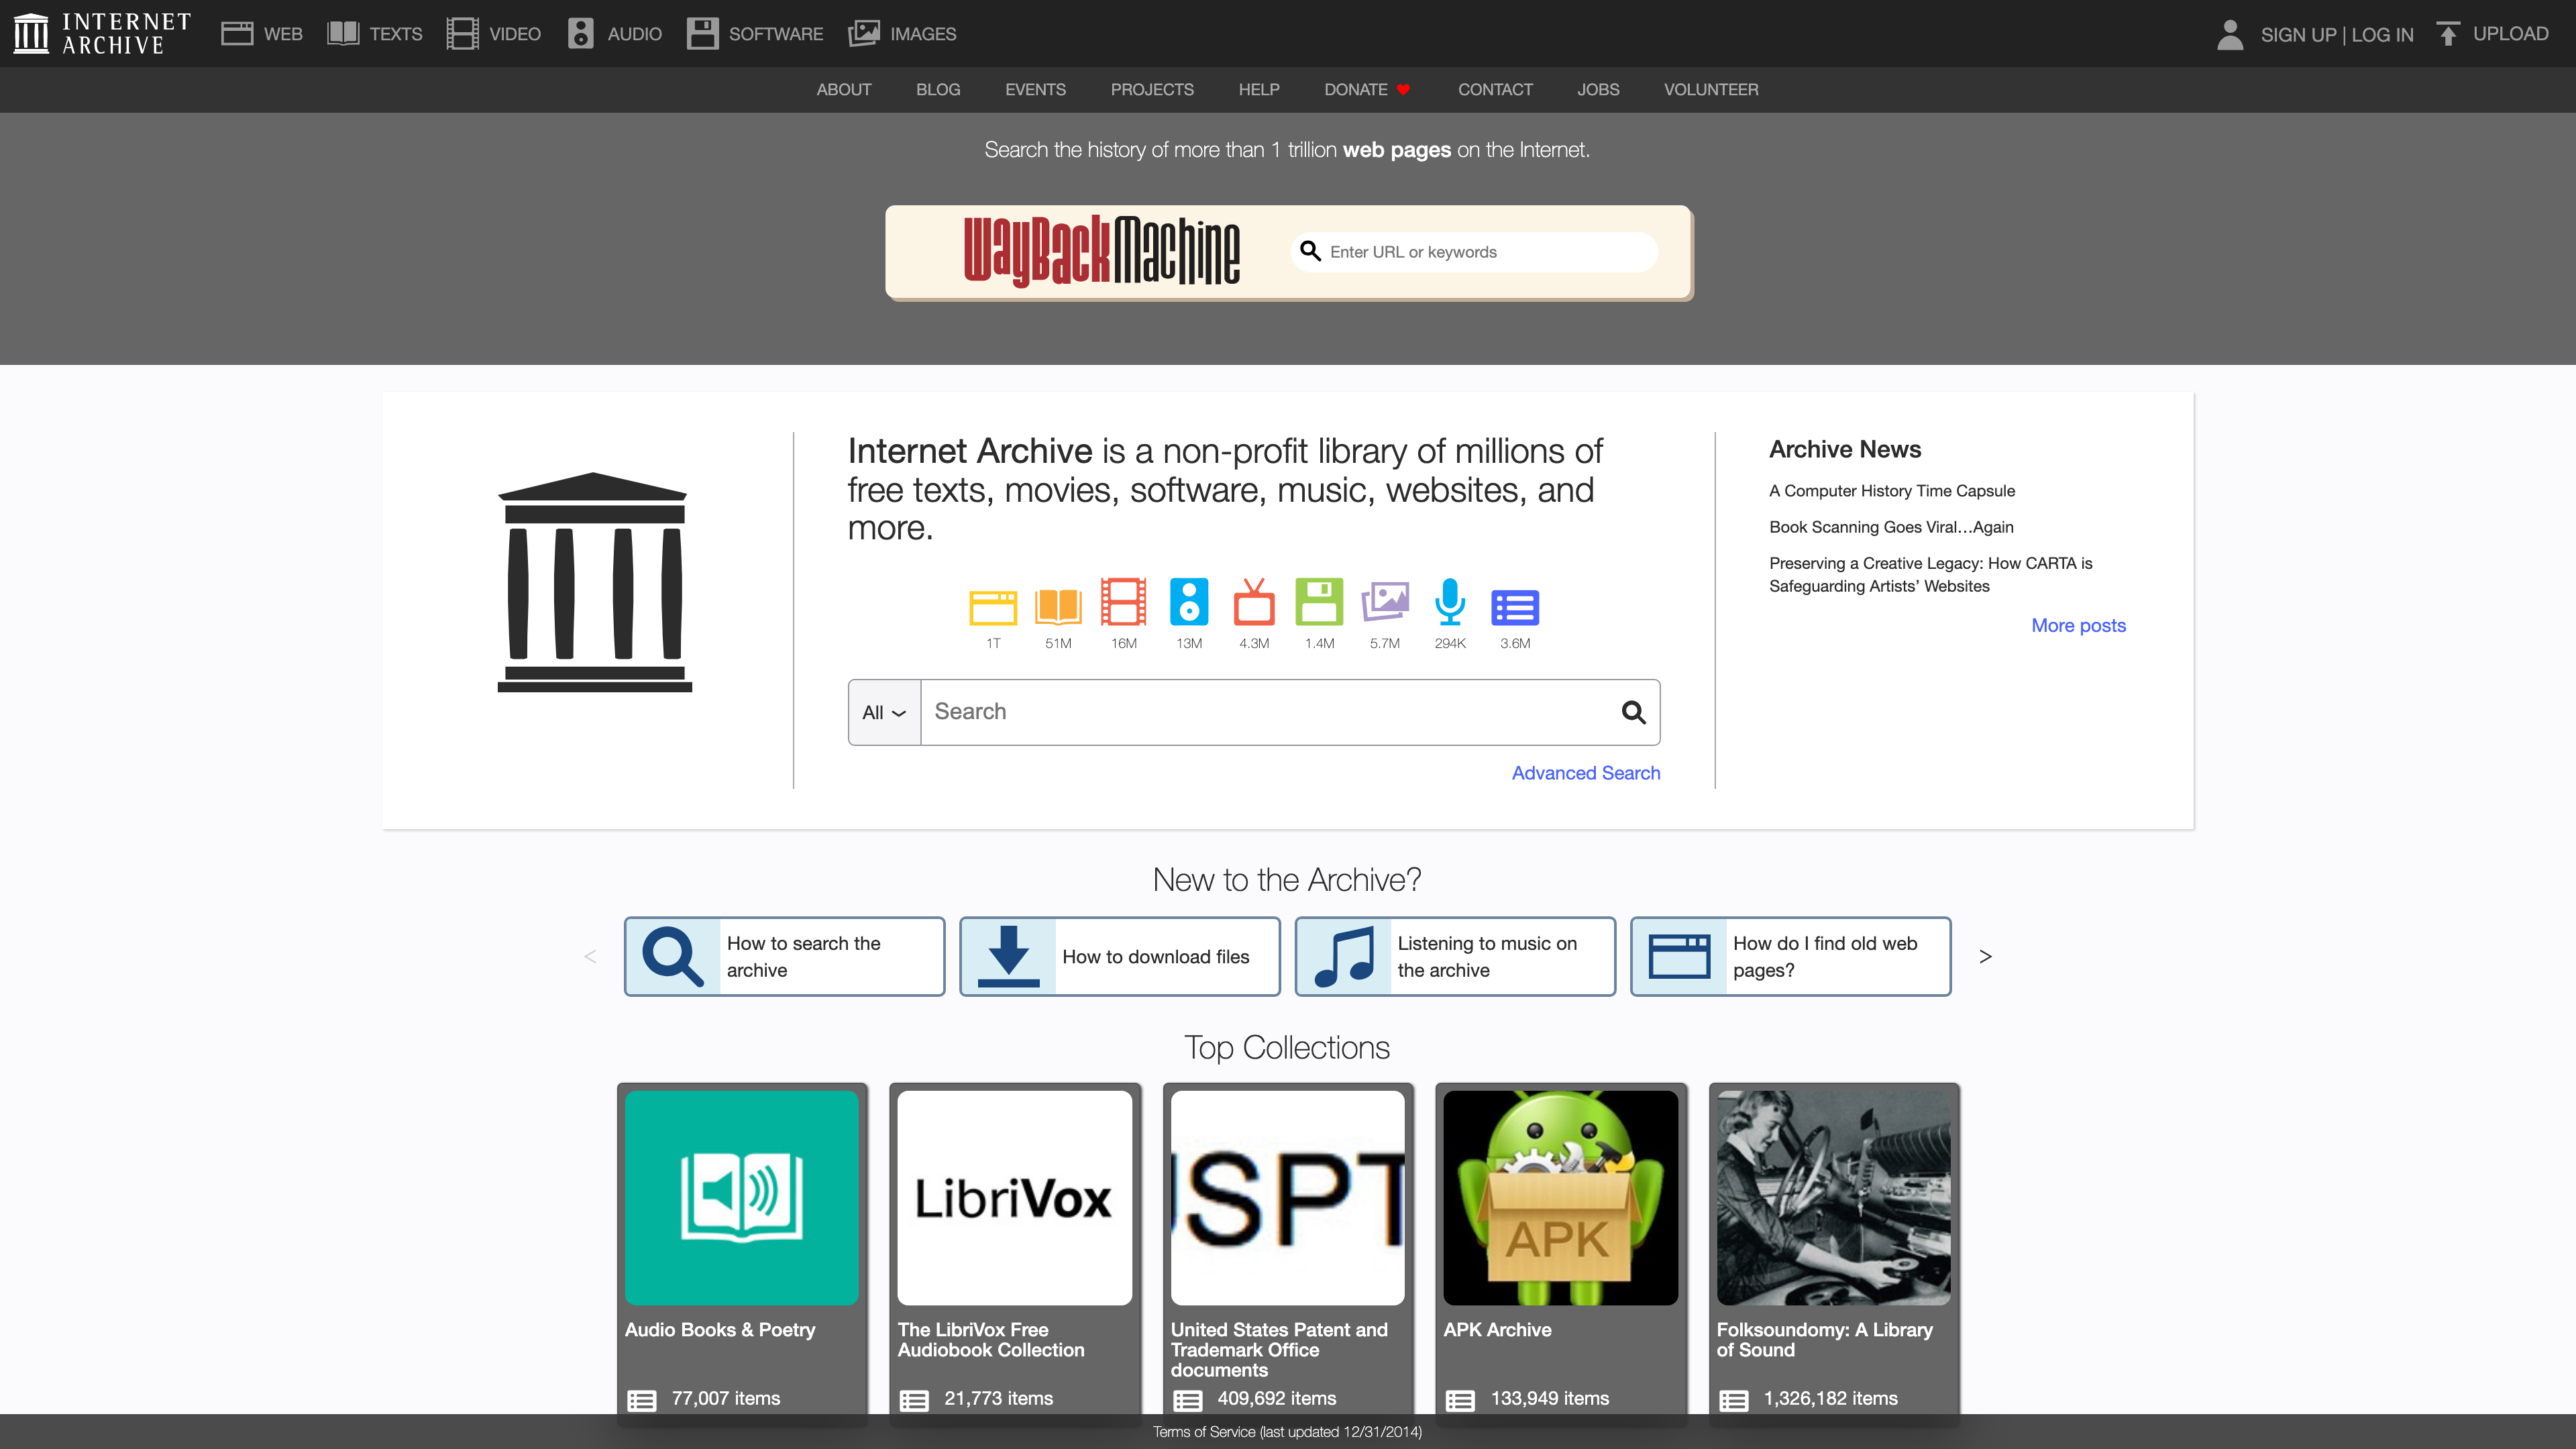
Task: Click the Wayback Machine logo
Action: (1101, 251)
